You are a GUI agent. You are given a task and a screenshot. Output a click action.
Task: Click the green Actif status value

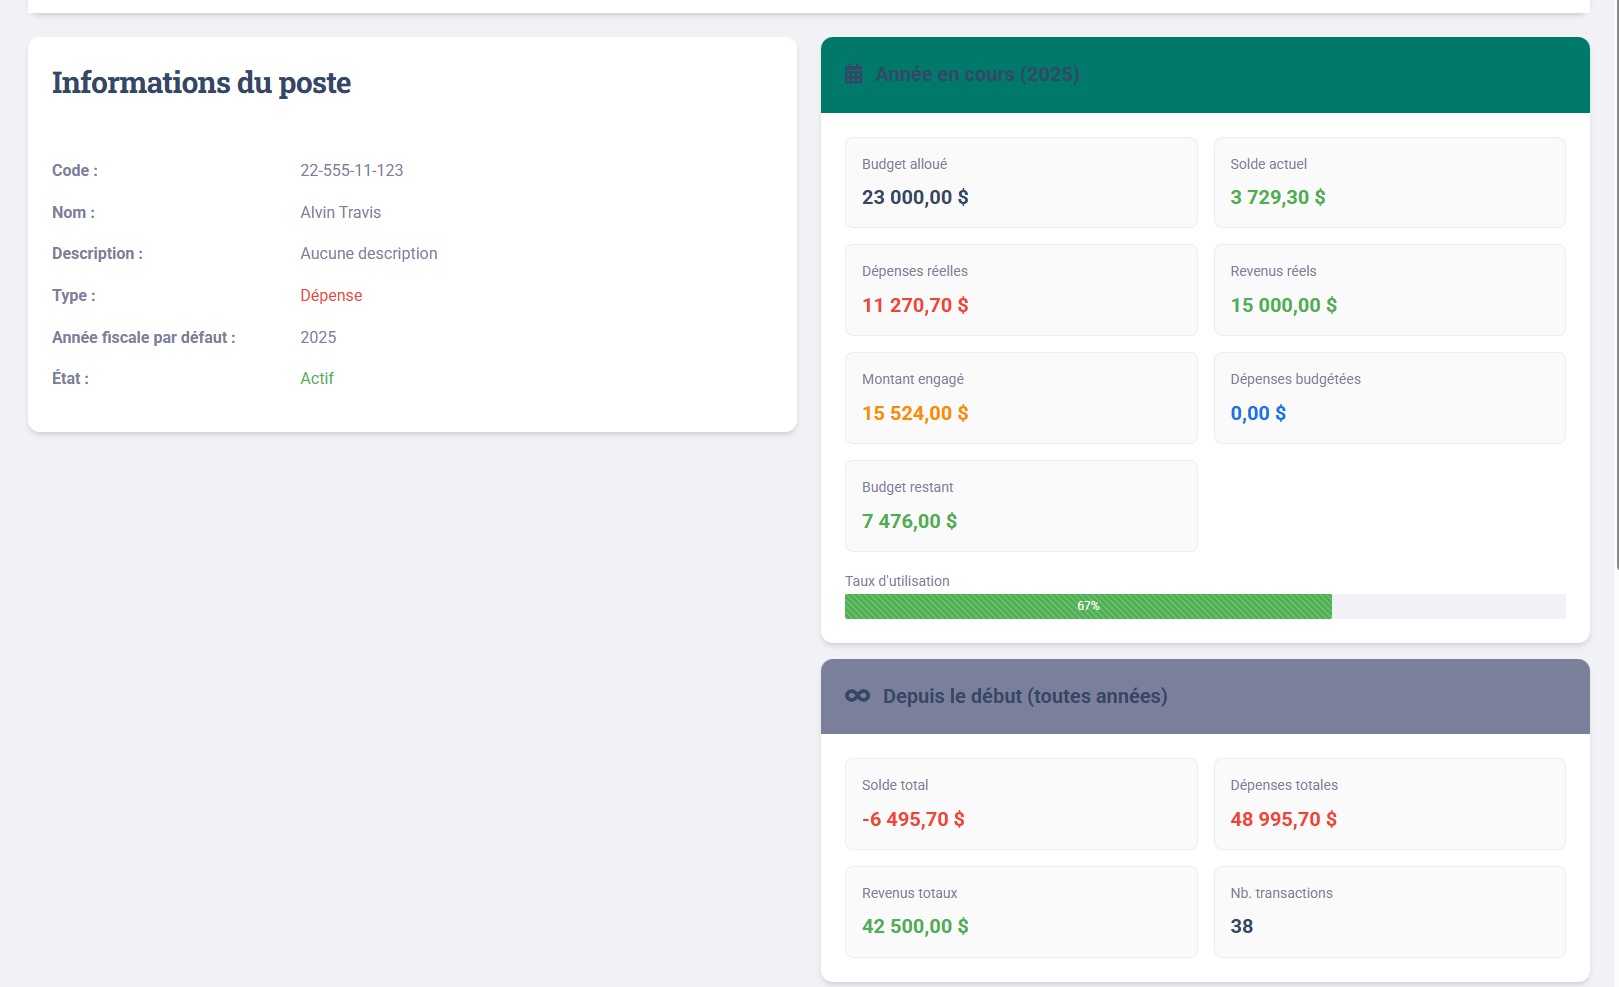tap(317, 379)
